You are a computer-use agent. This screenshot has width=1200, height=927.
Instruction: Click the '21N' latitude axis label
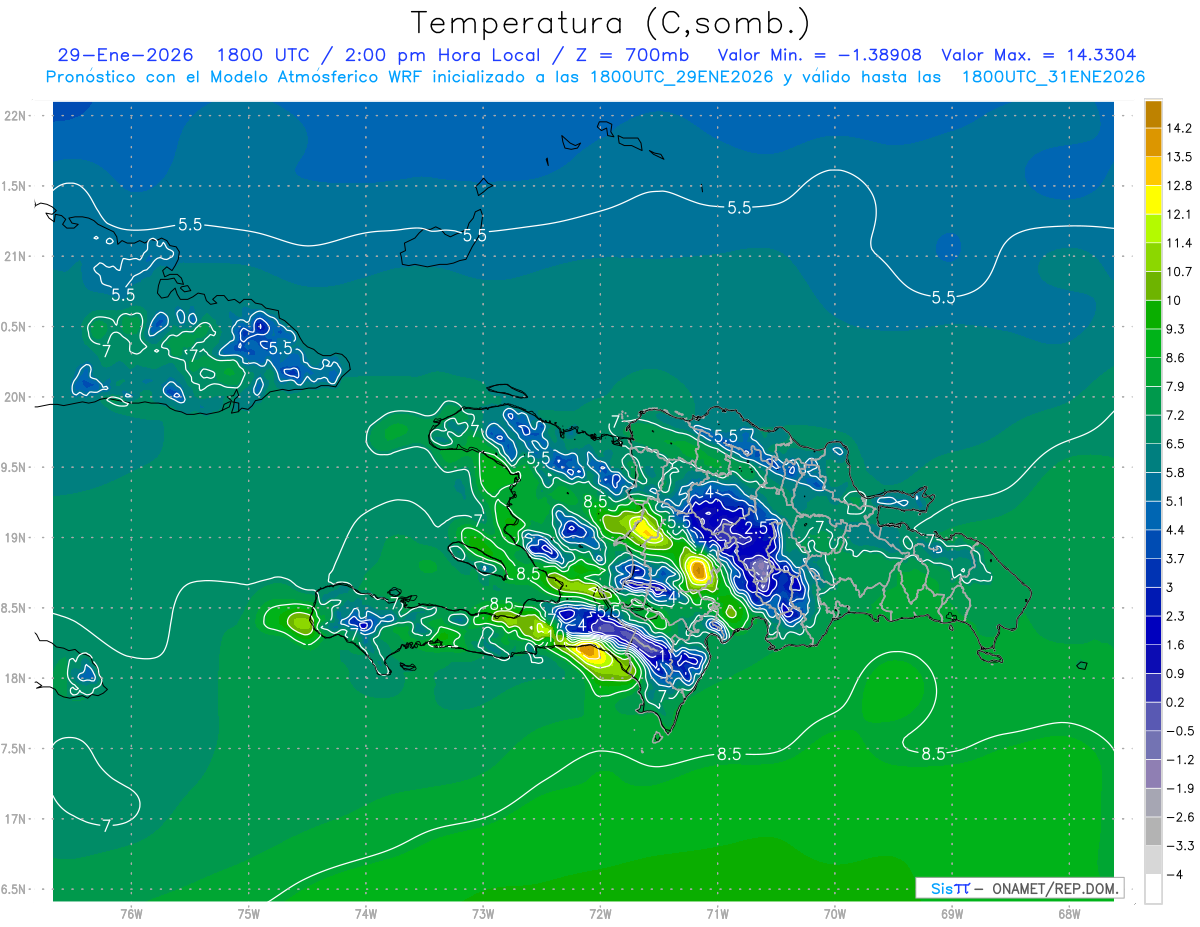[x=16, y=256]
